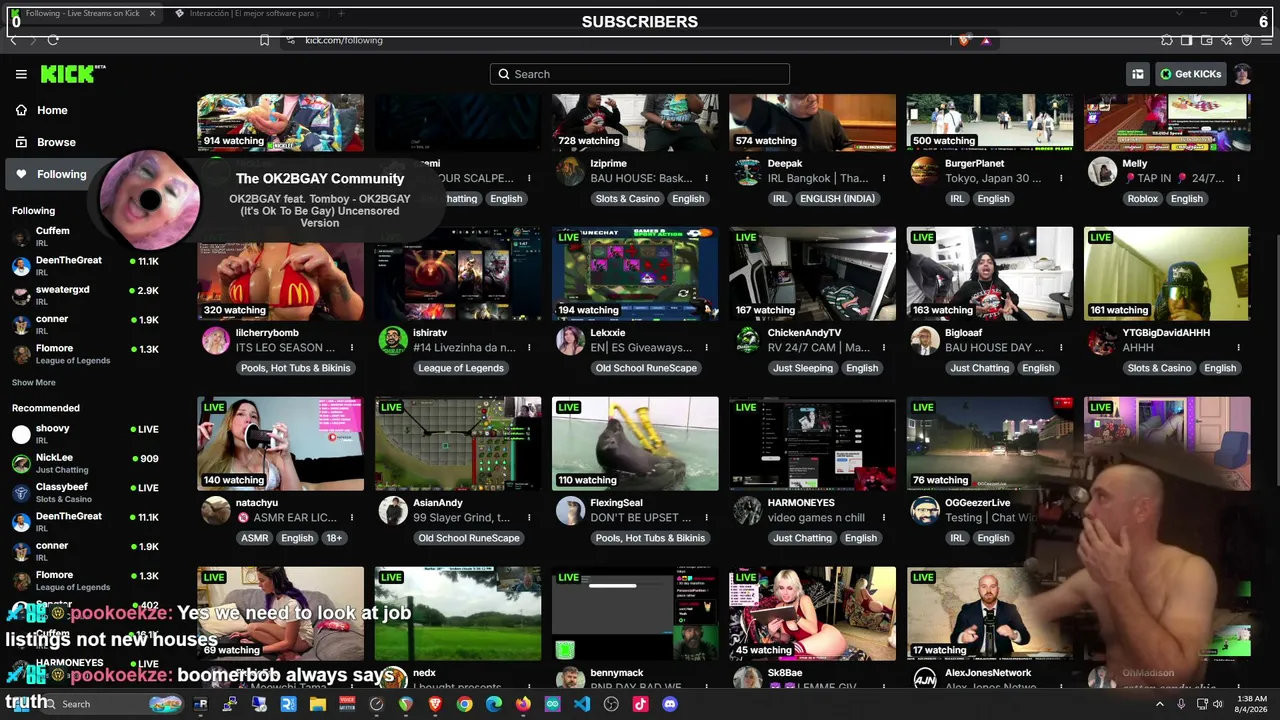Screen dimensions: 1280x720
Task: Focus the Kick search field
Action: pyautogui.click(x=640, y=74)
